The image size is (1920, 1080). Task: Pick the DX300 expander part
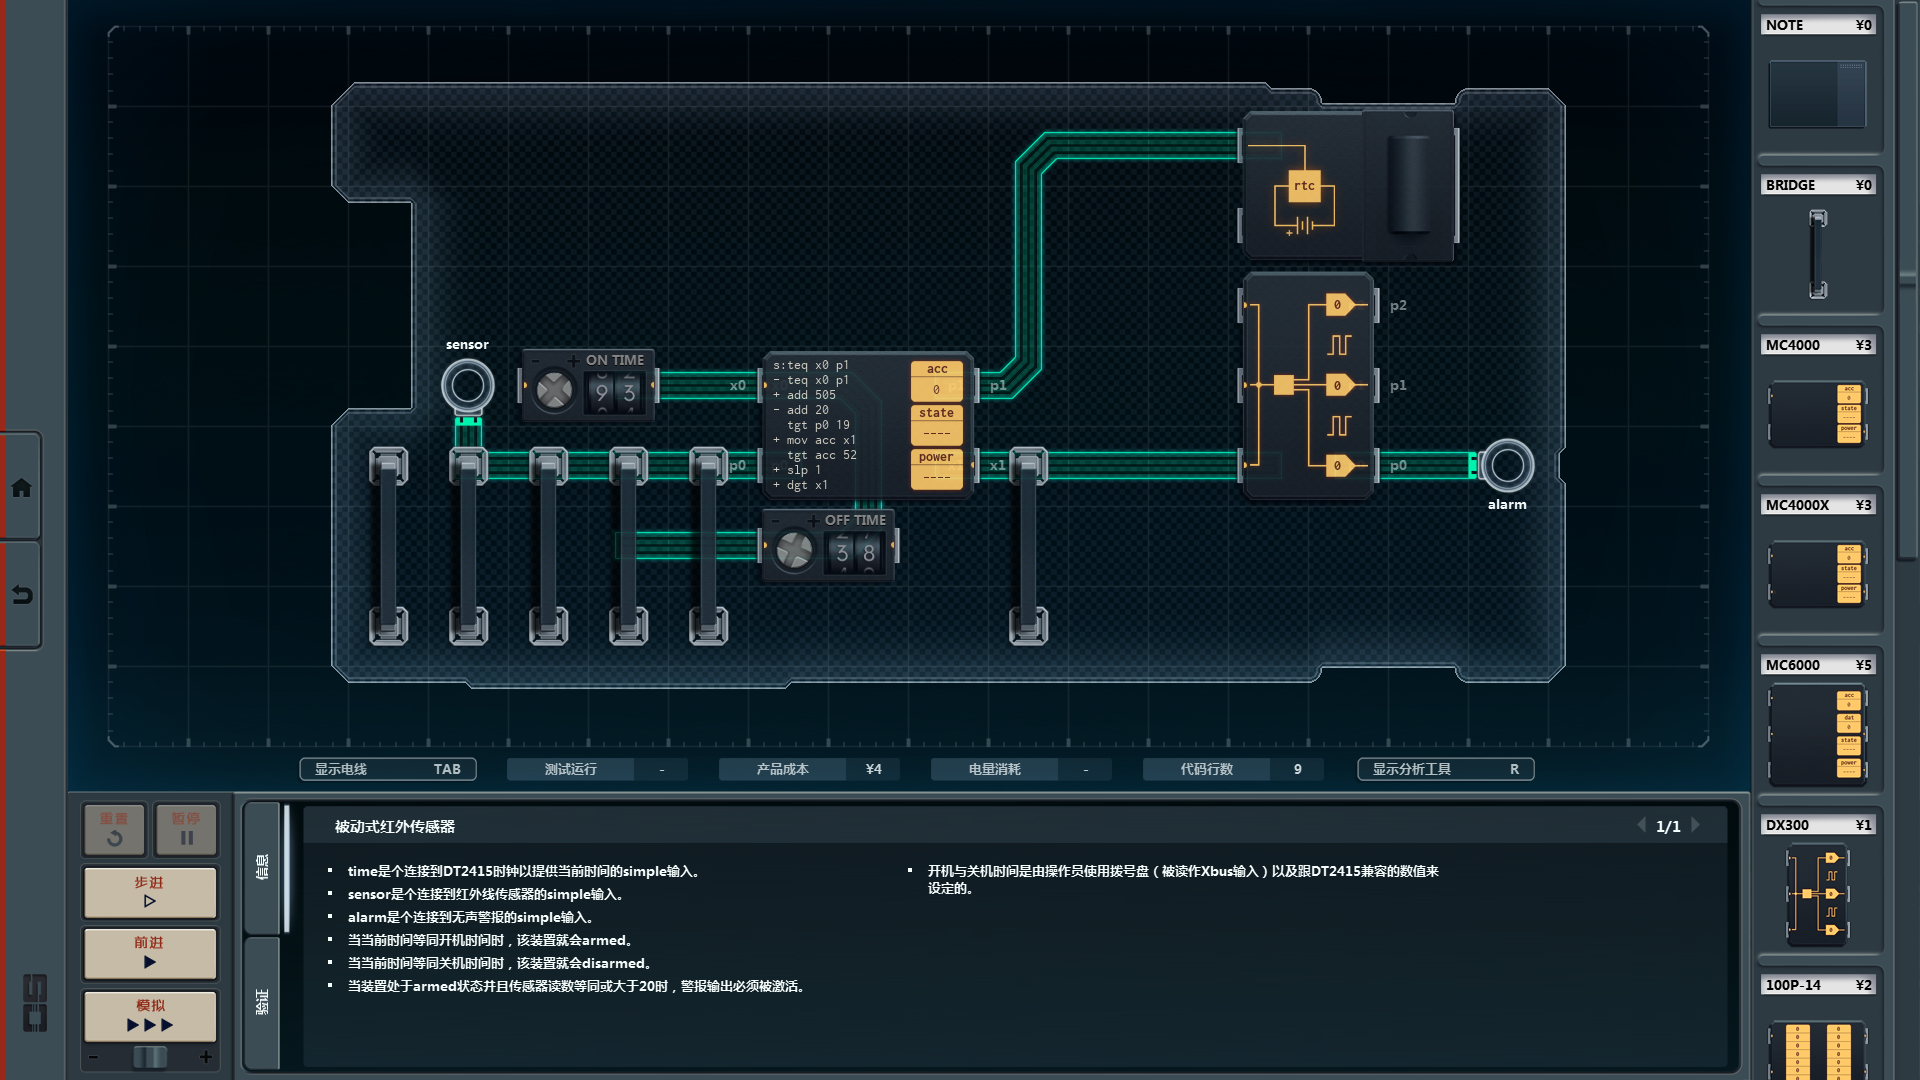(x=1817, y=893)
